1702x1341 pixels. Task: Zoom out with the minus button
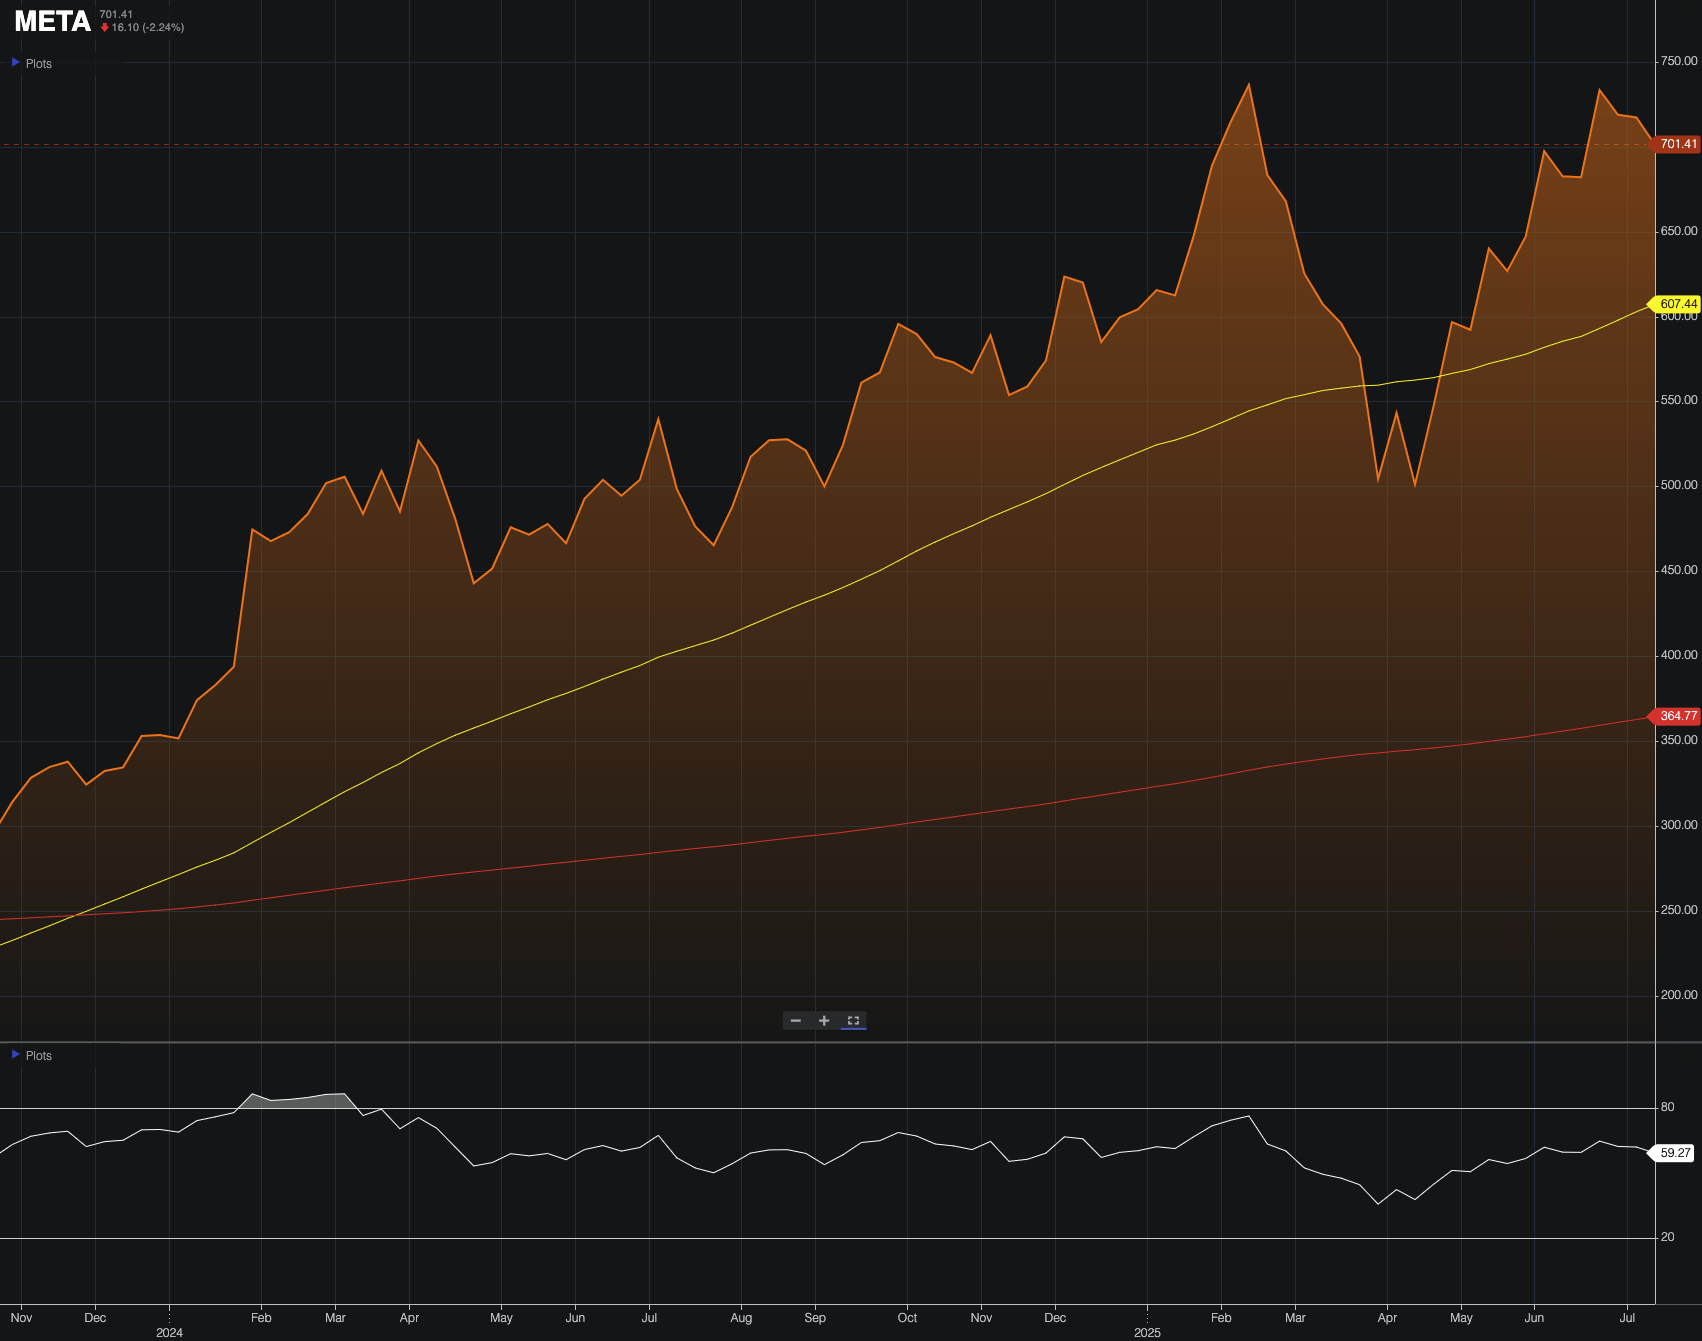(796, 1021)
